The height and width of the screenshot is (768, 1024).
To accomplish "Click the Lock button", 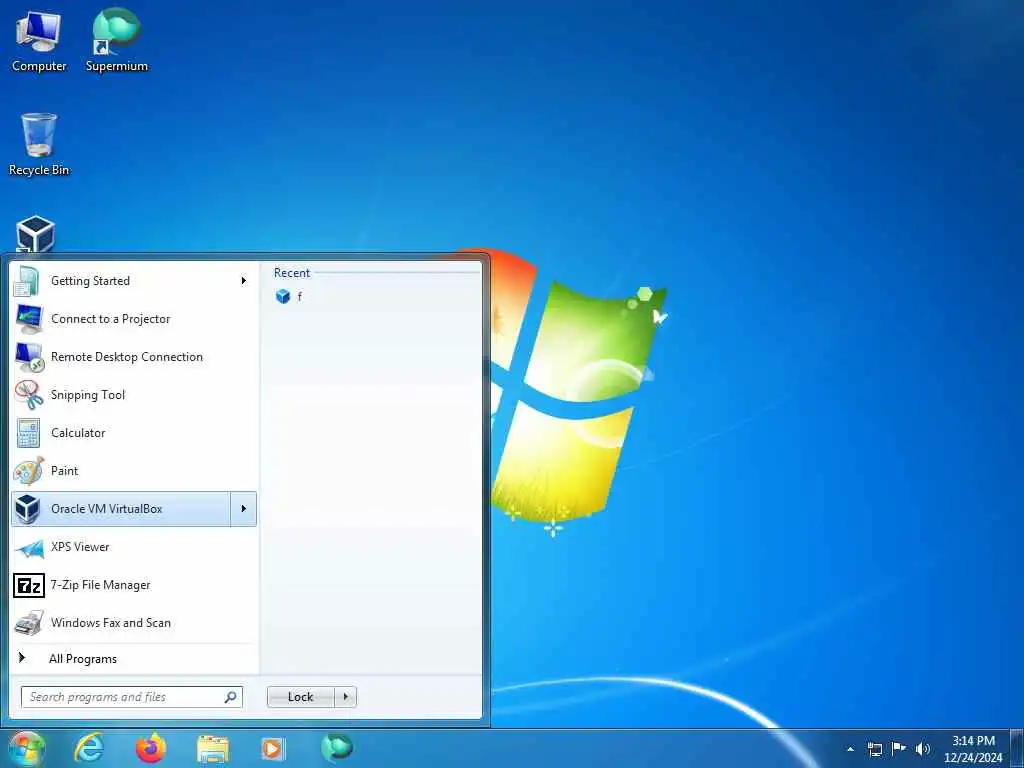I will point(300,697).
